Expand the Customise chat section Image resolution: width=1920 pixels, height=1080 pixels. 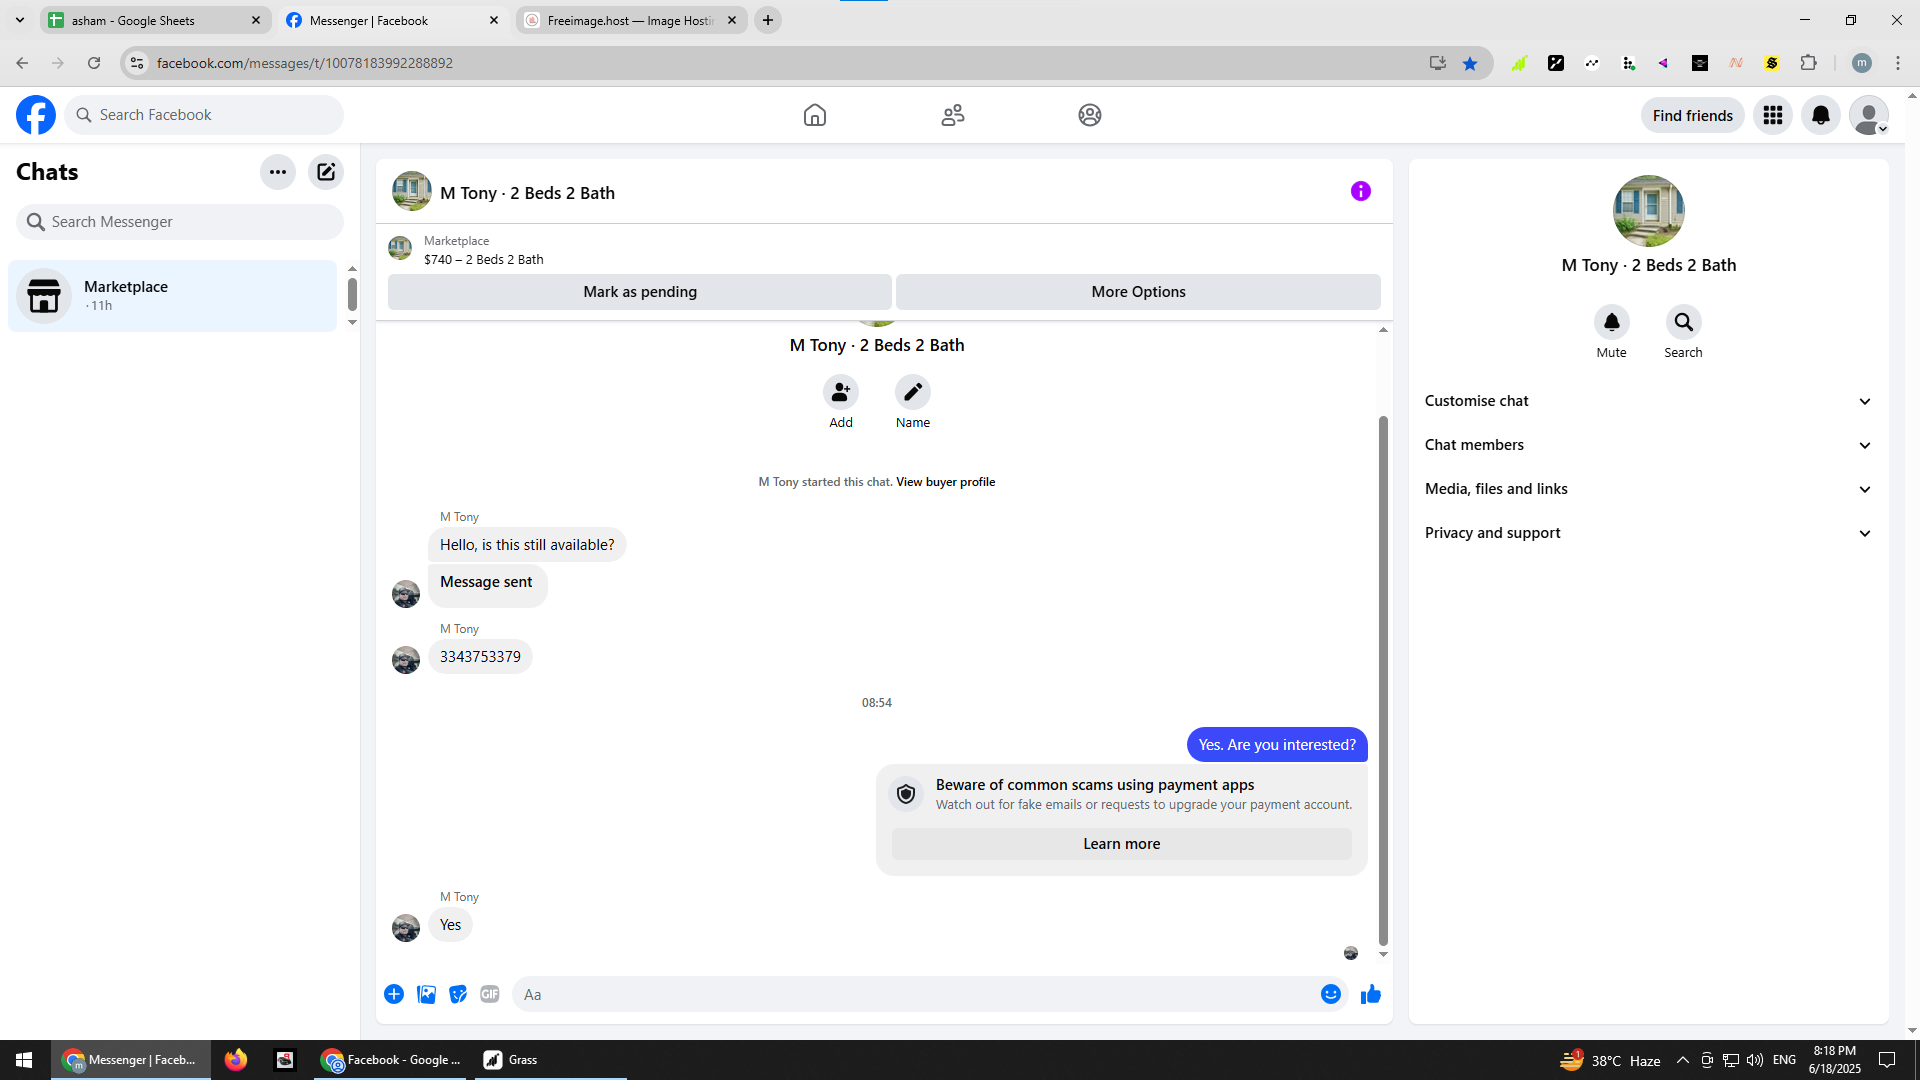click(x=1648, y=401)
